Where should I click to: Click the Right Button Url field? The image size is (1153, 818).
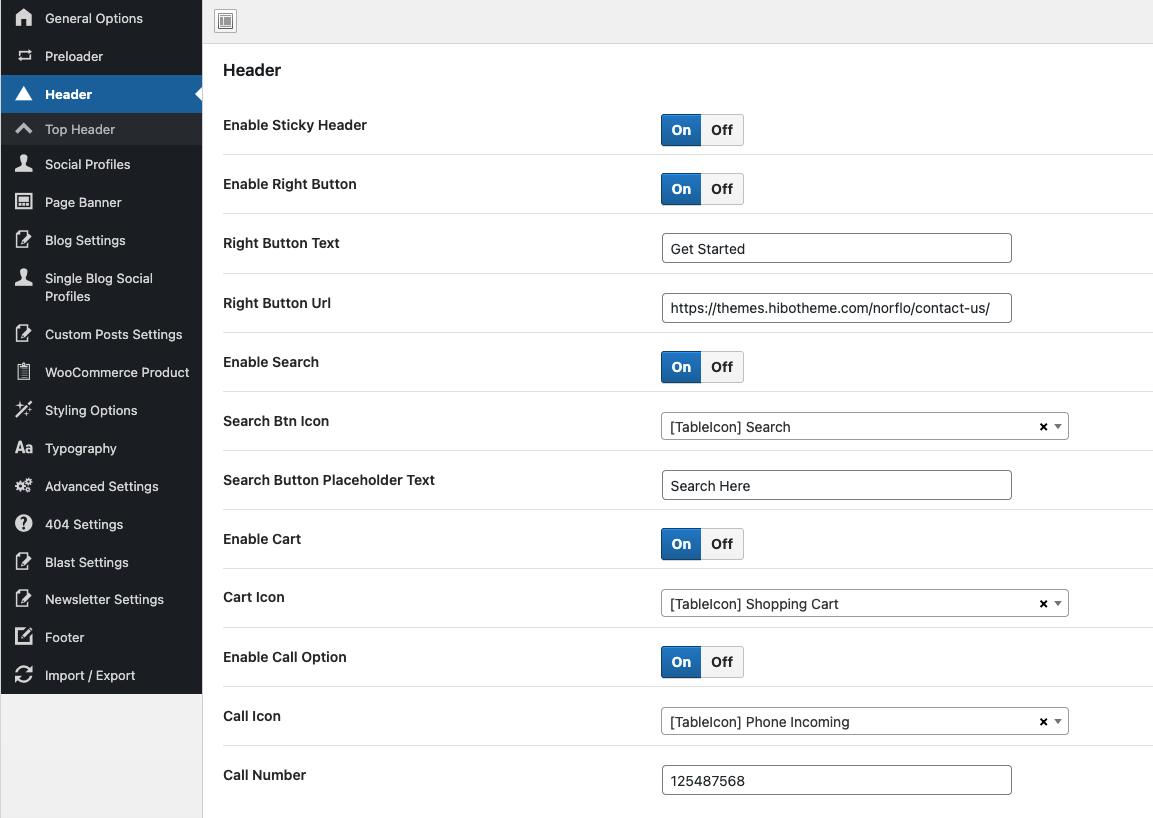click(x=836, y=309)
